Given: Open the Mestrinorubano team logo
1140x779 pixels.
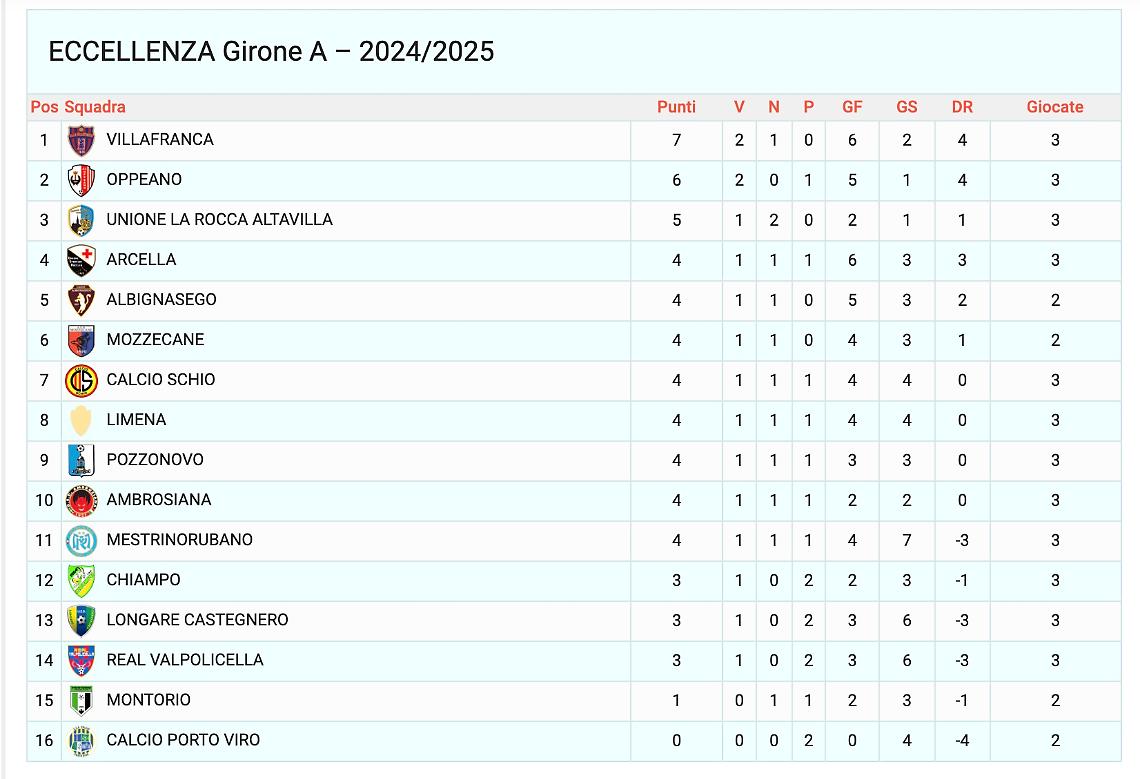Looking at the screenshot, I should pyautogui.click(x=81, y=541).
